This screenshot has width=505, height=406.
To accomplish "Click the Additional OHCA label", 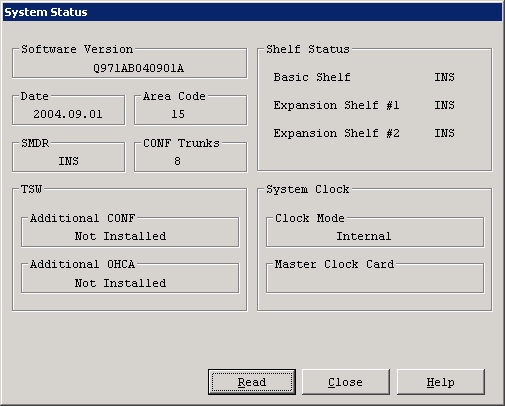I will click(83, 264).
